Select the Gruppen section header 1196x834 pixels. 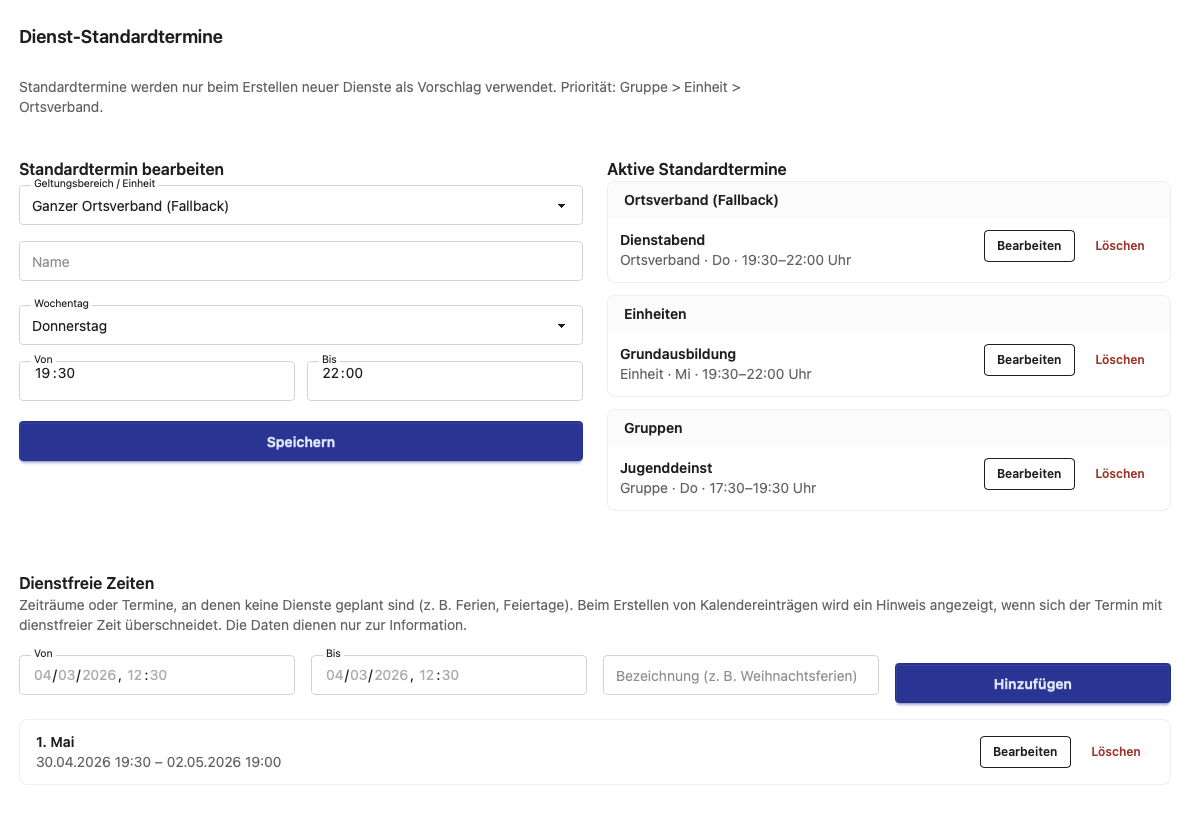pos(653,428)
